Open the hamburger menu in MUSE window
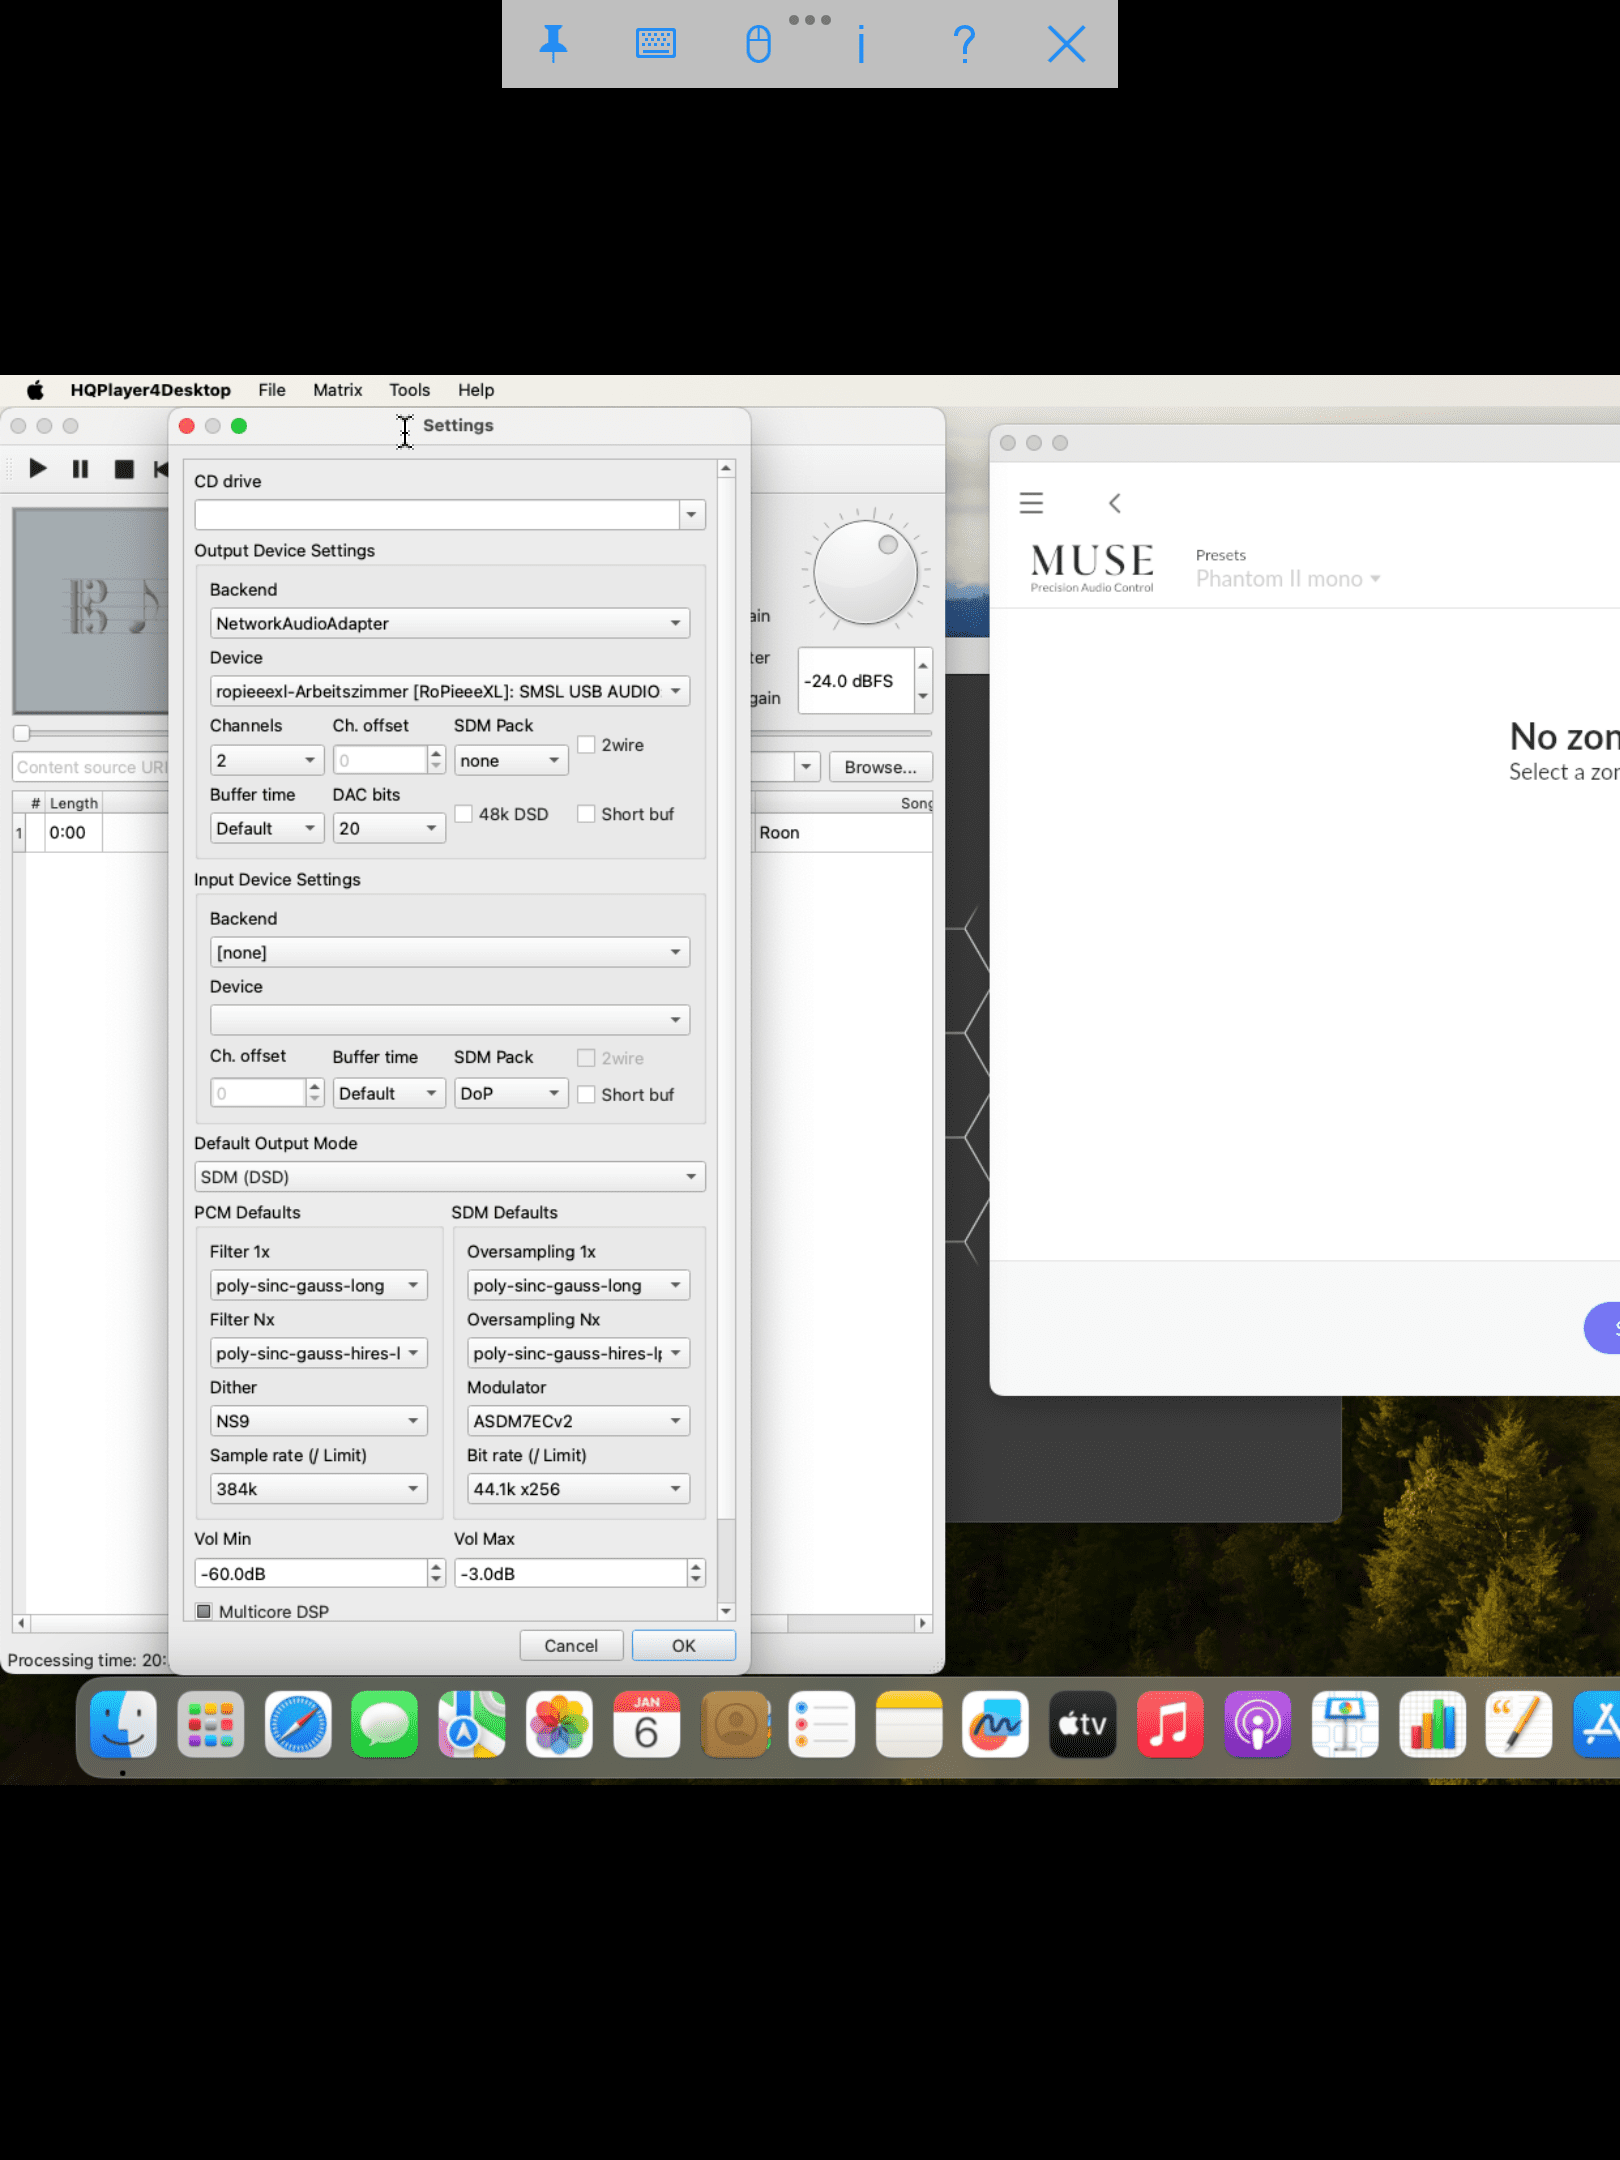Viewport: 1620px width, 2160px height. (1031, 503)
